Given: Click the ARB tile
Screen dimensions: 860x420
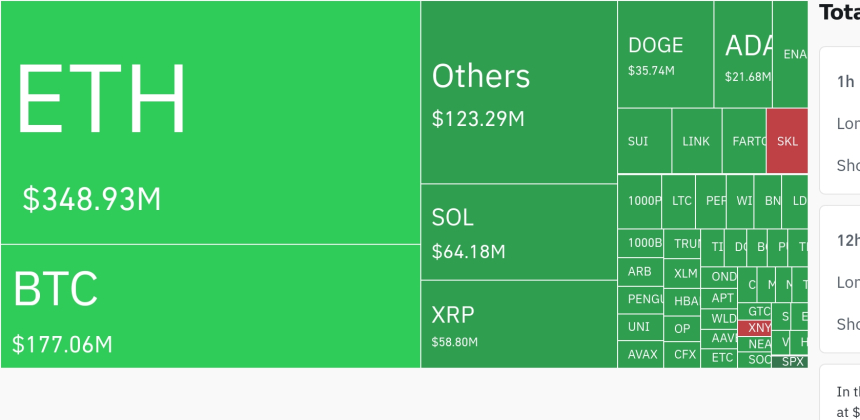Looking at the screenshot, I should (640, 271).
